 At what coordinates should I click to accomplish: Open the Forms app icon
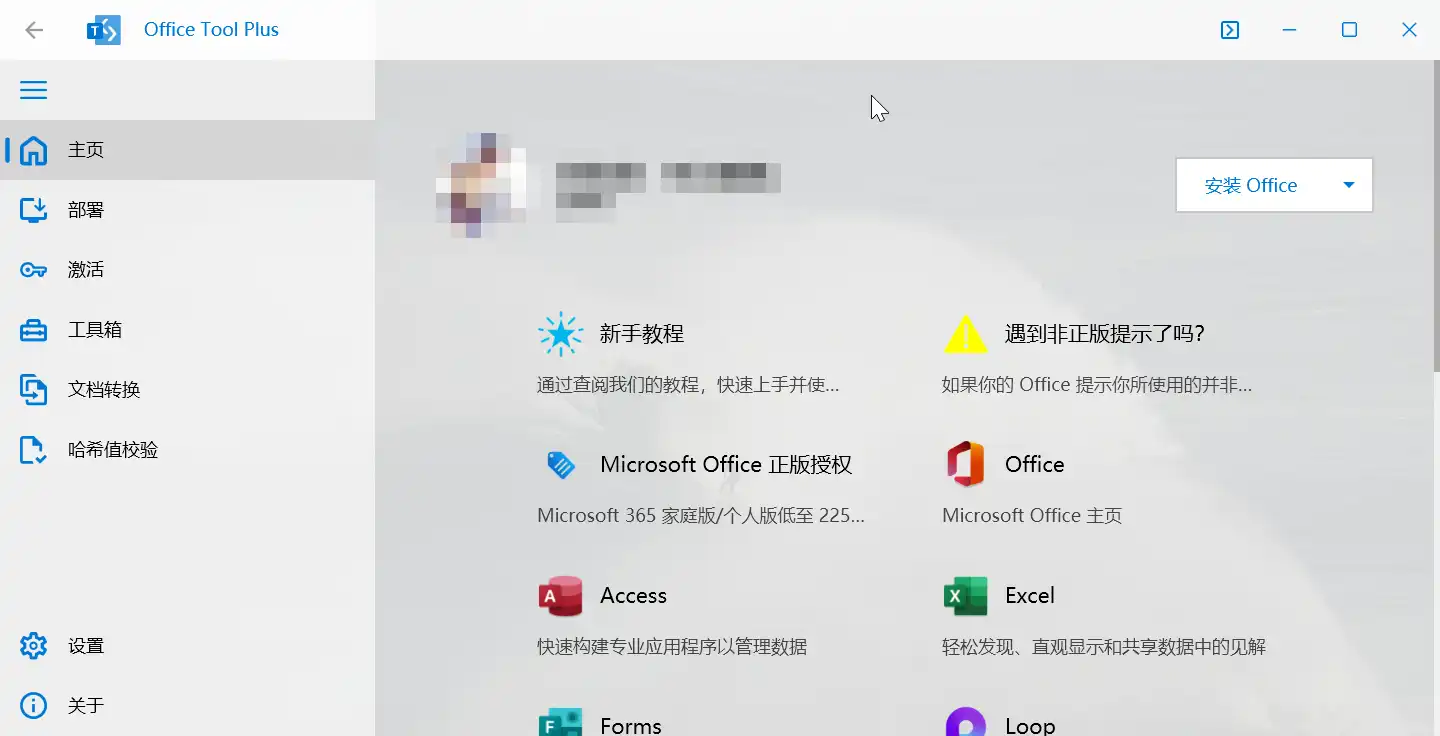[x=560, y=722]
